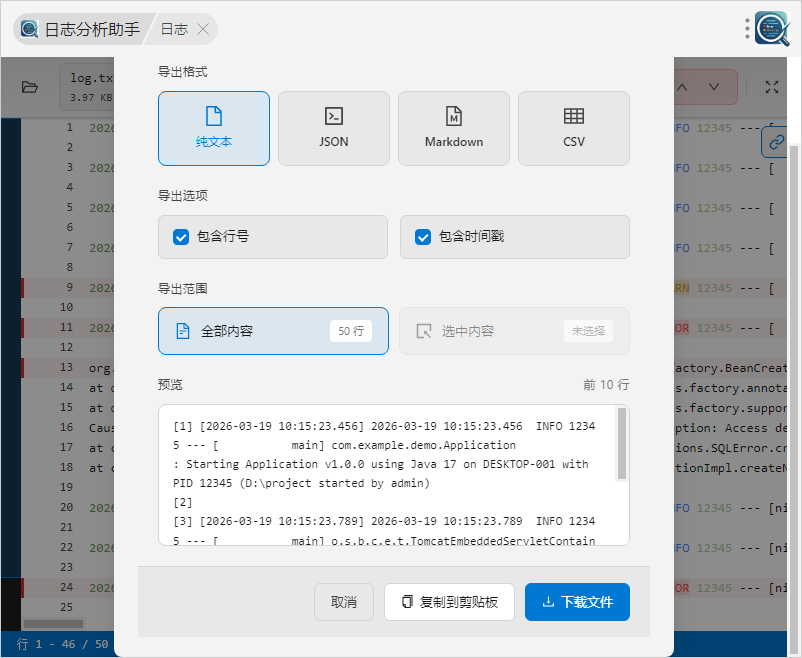Select JSON export format

[334, 128]
